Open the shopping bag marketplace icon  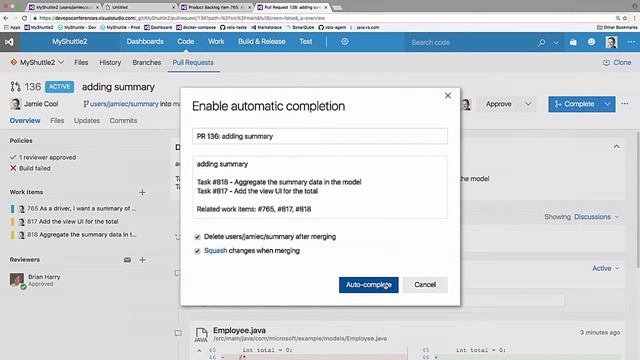click(x=573, y=42)
